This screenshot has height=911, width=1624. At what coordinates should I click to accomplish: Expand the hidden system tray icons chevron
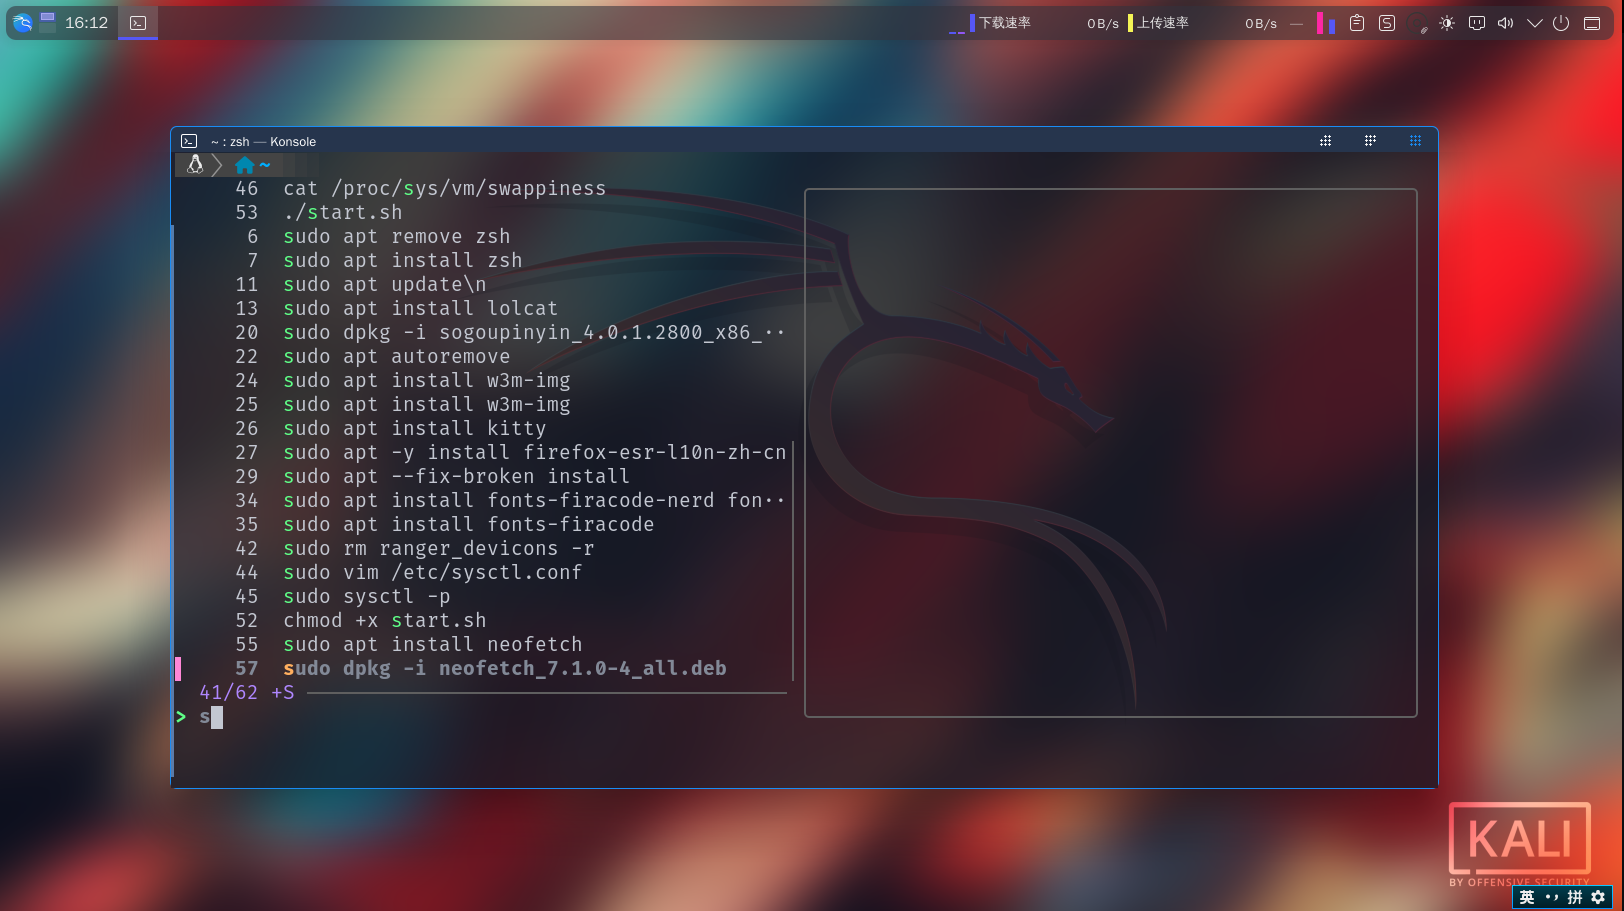(x=1536, y=22)
